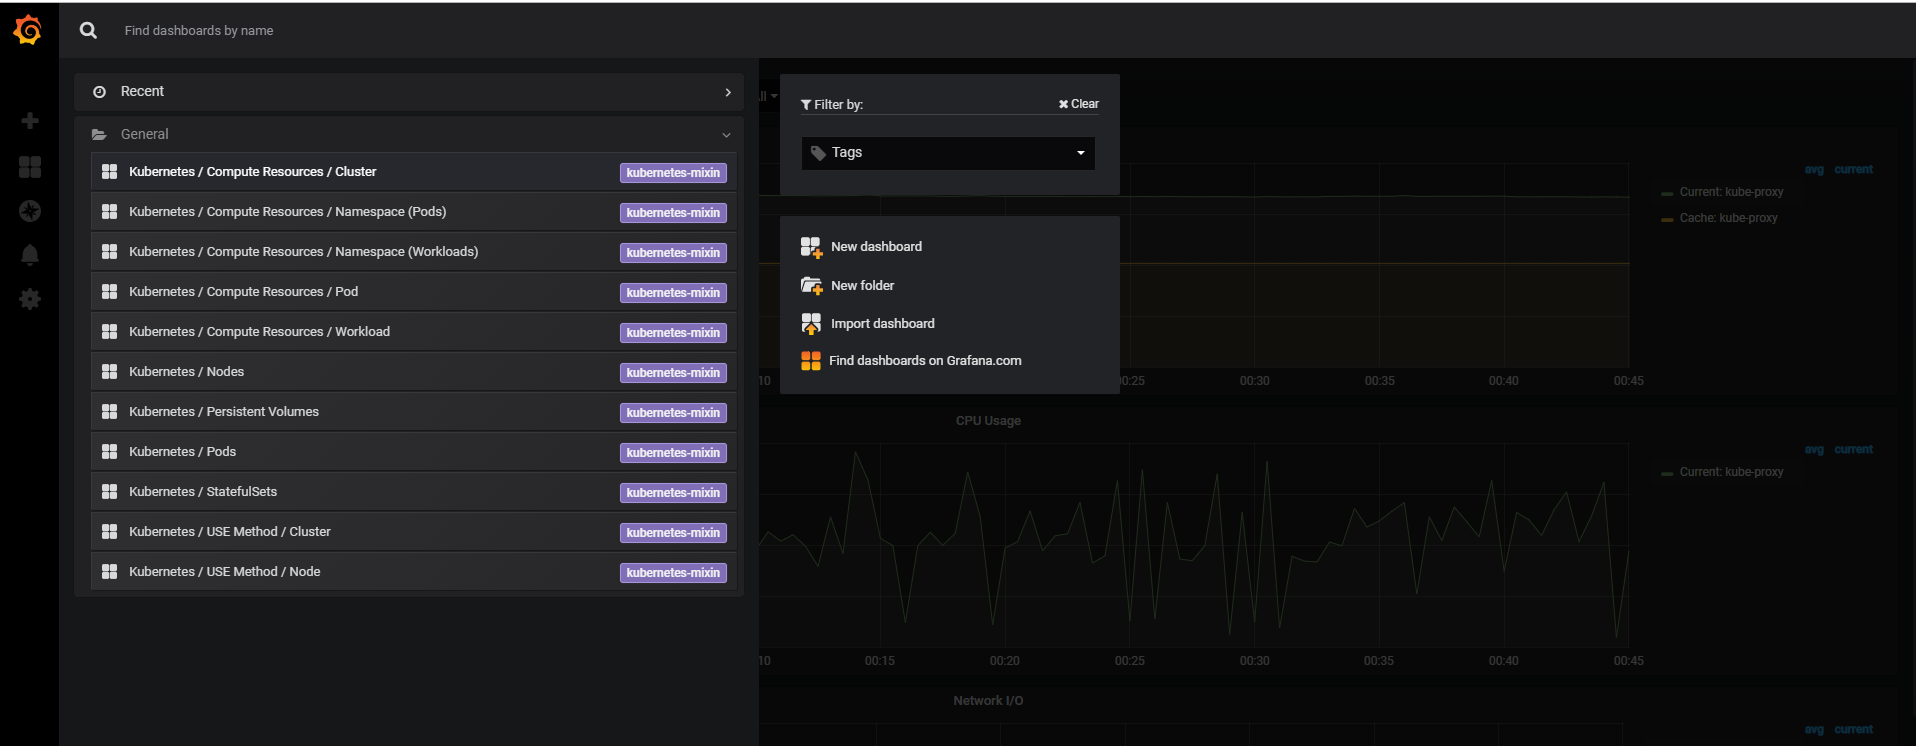Image resolution: width=1916 pixels, height=746 pixels.
Task: Open Kubernetes / Compute Resources / Namespace (Workloads)
Action: tap(414, 252)
